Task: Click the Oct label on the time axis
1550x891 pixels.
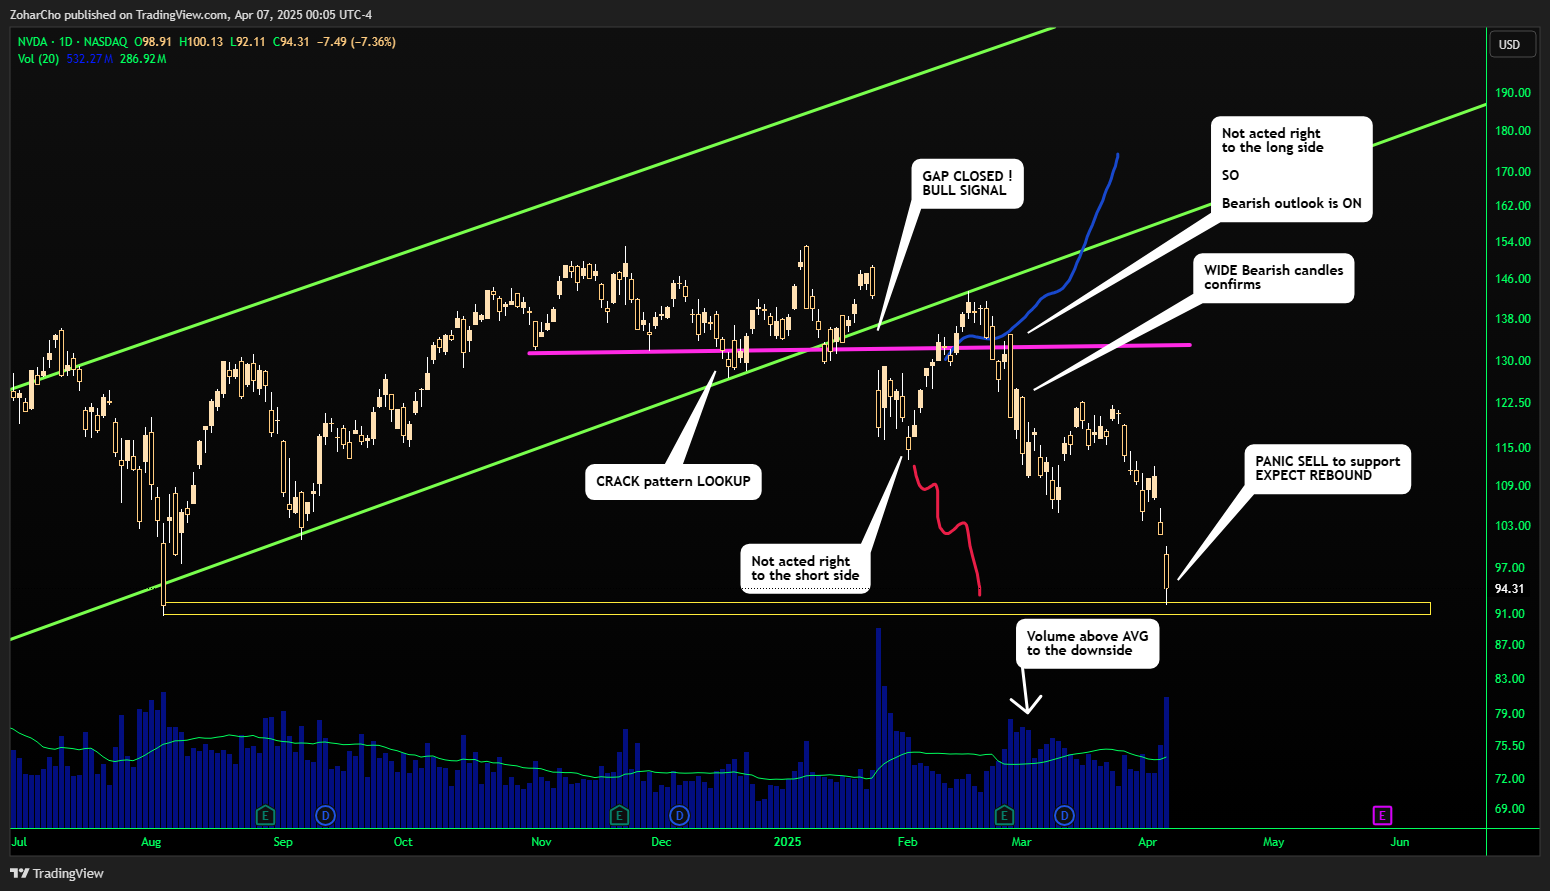Action: (x=403, y=842)
